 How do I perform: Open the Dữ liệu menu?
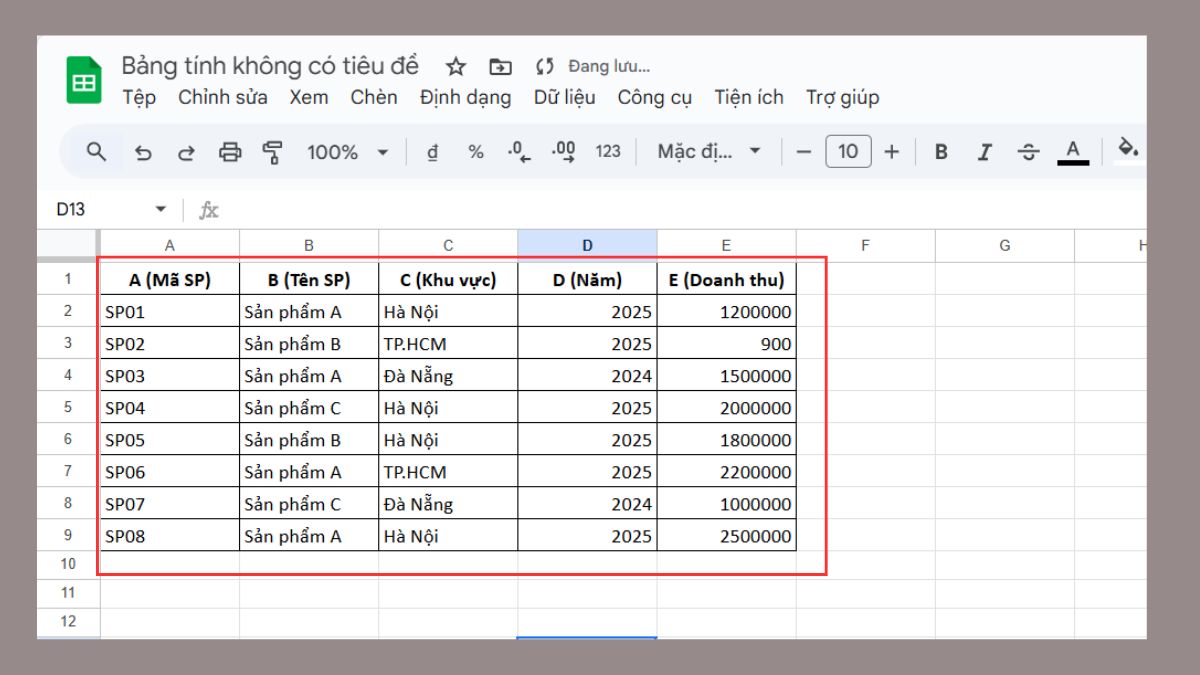point(563,97)
